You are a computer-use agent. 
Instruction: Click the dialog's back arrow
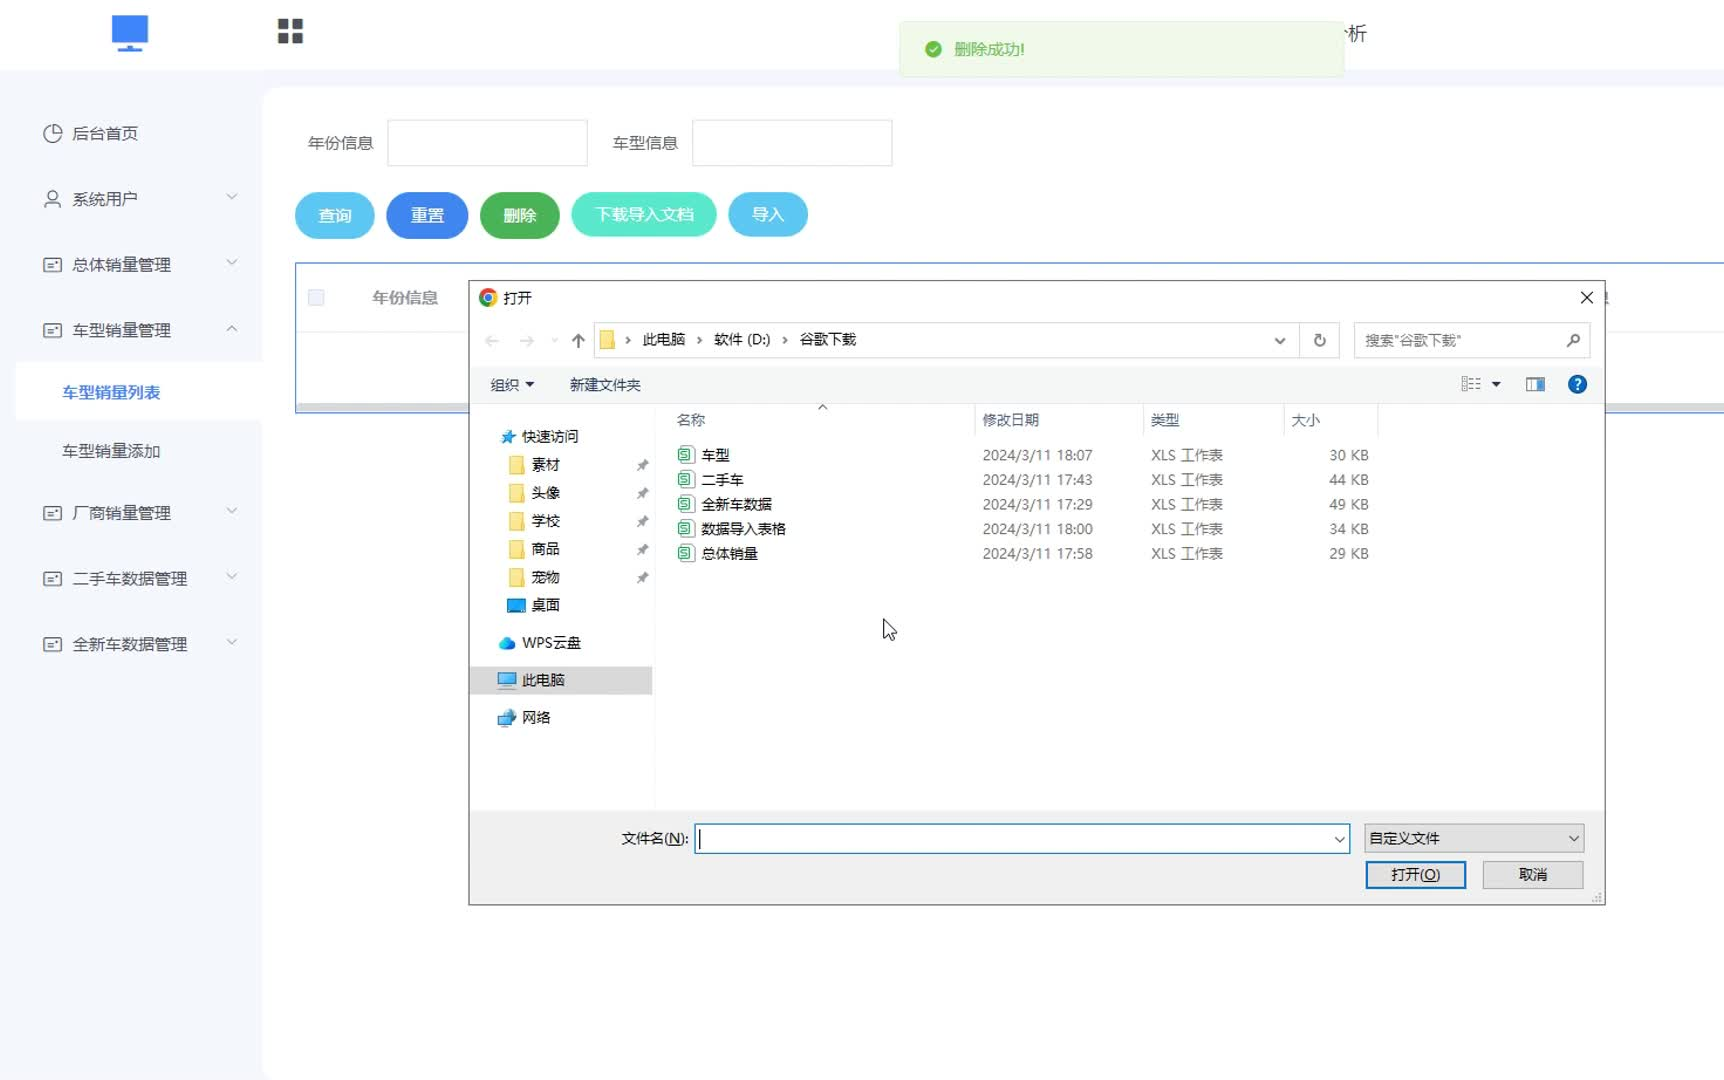492,340
